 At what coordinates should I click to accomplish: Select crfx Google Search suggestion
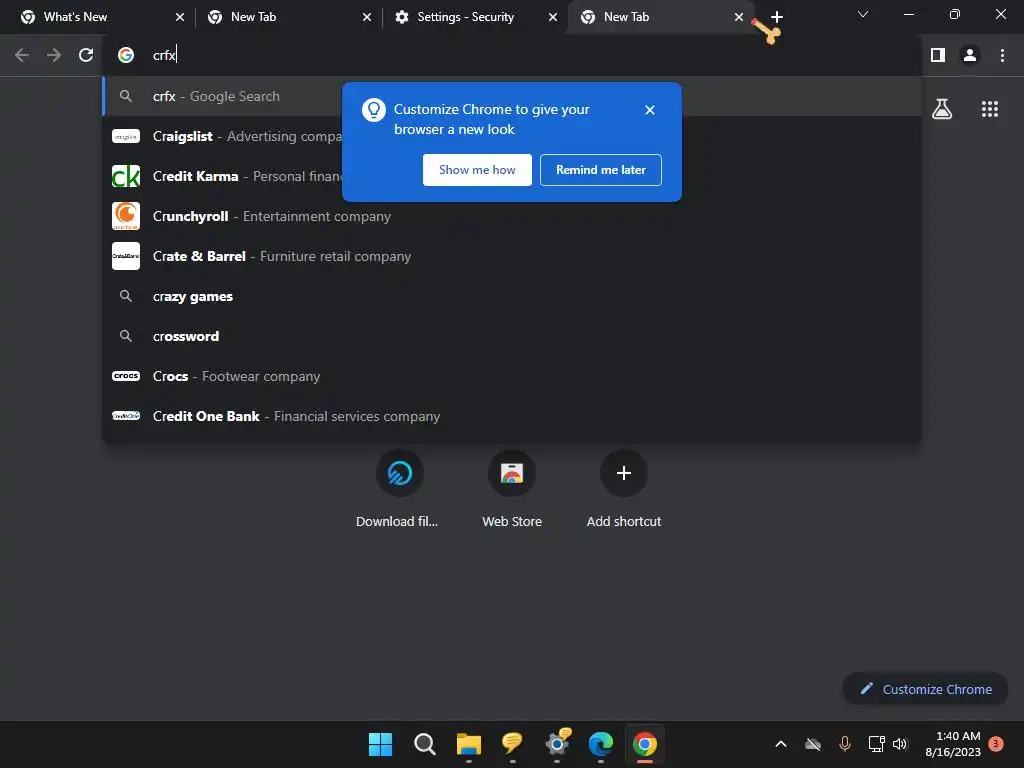point(512,96)
